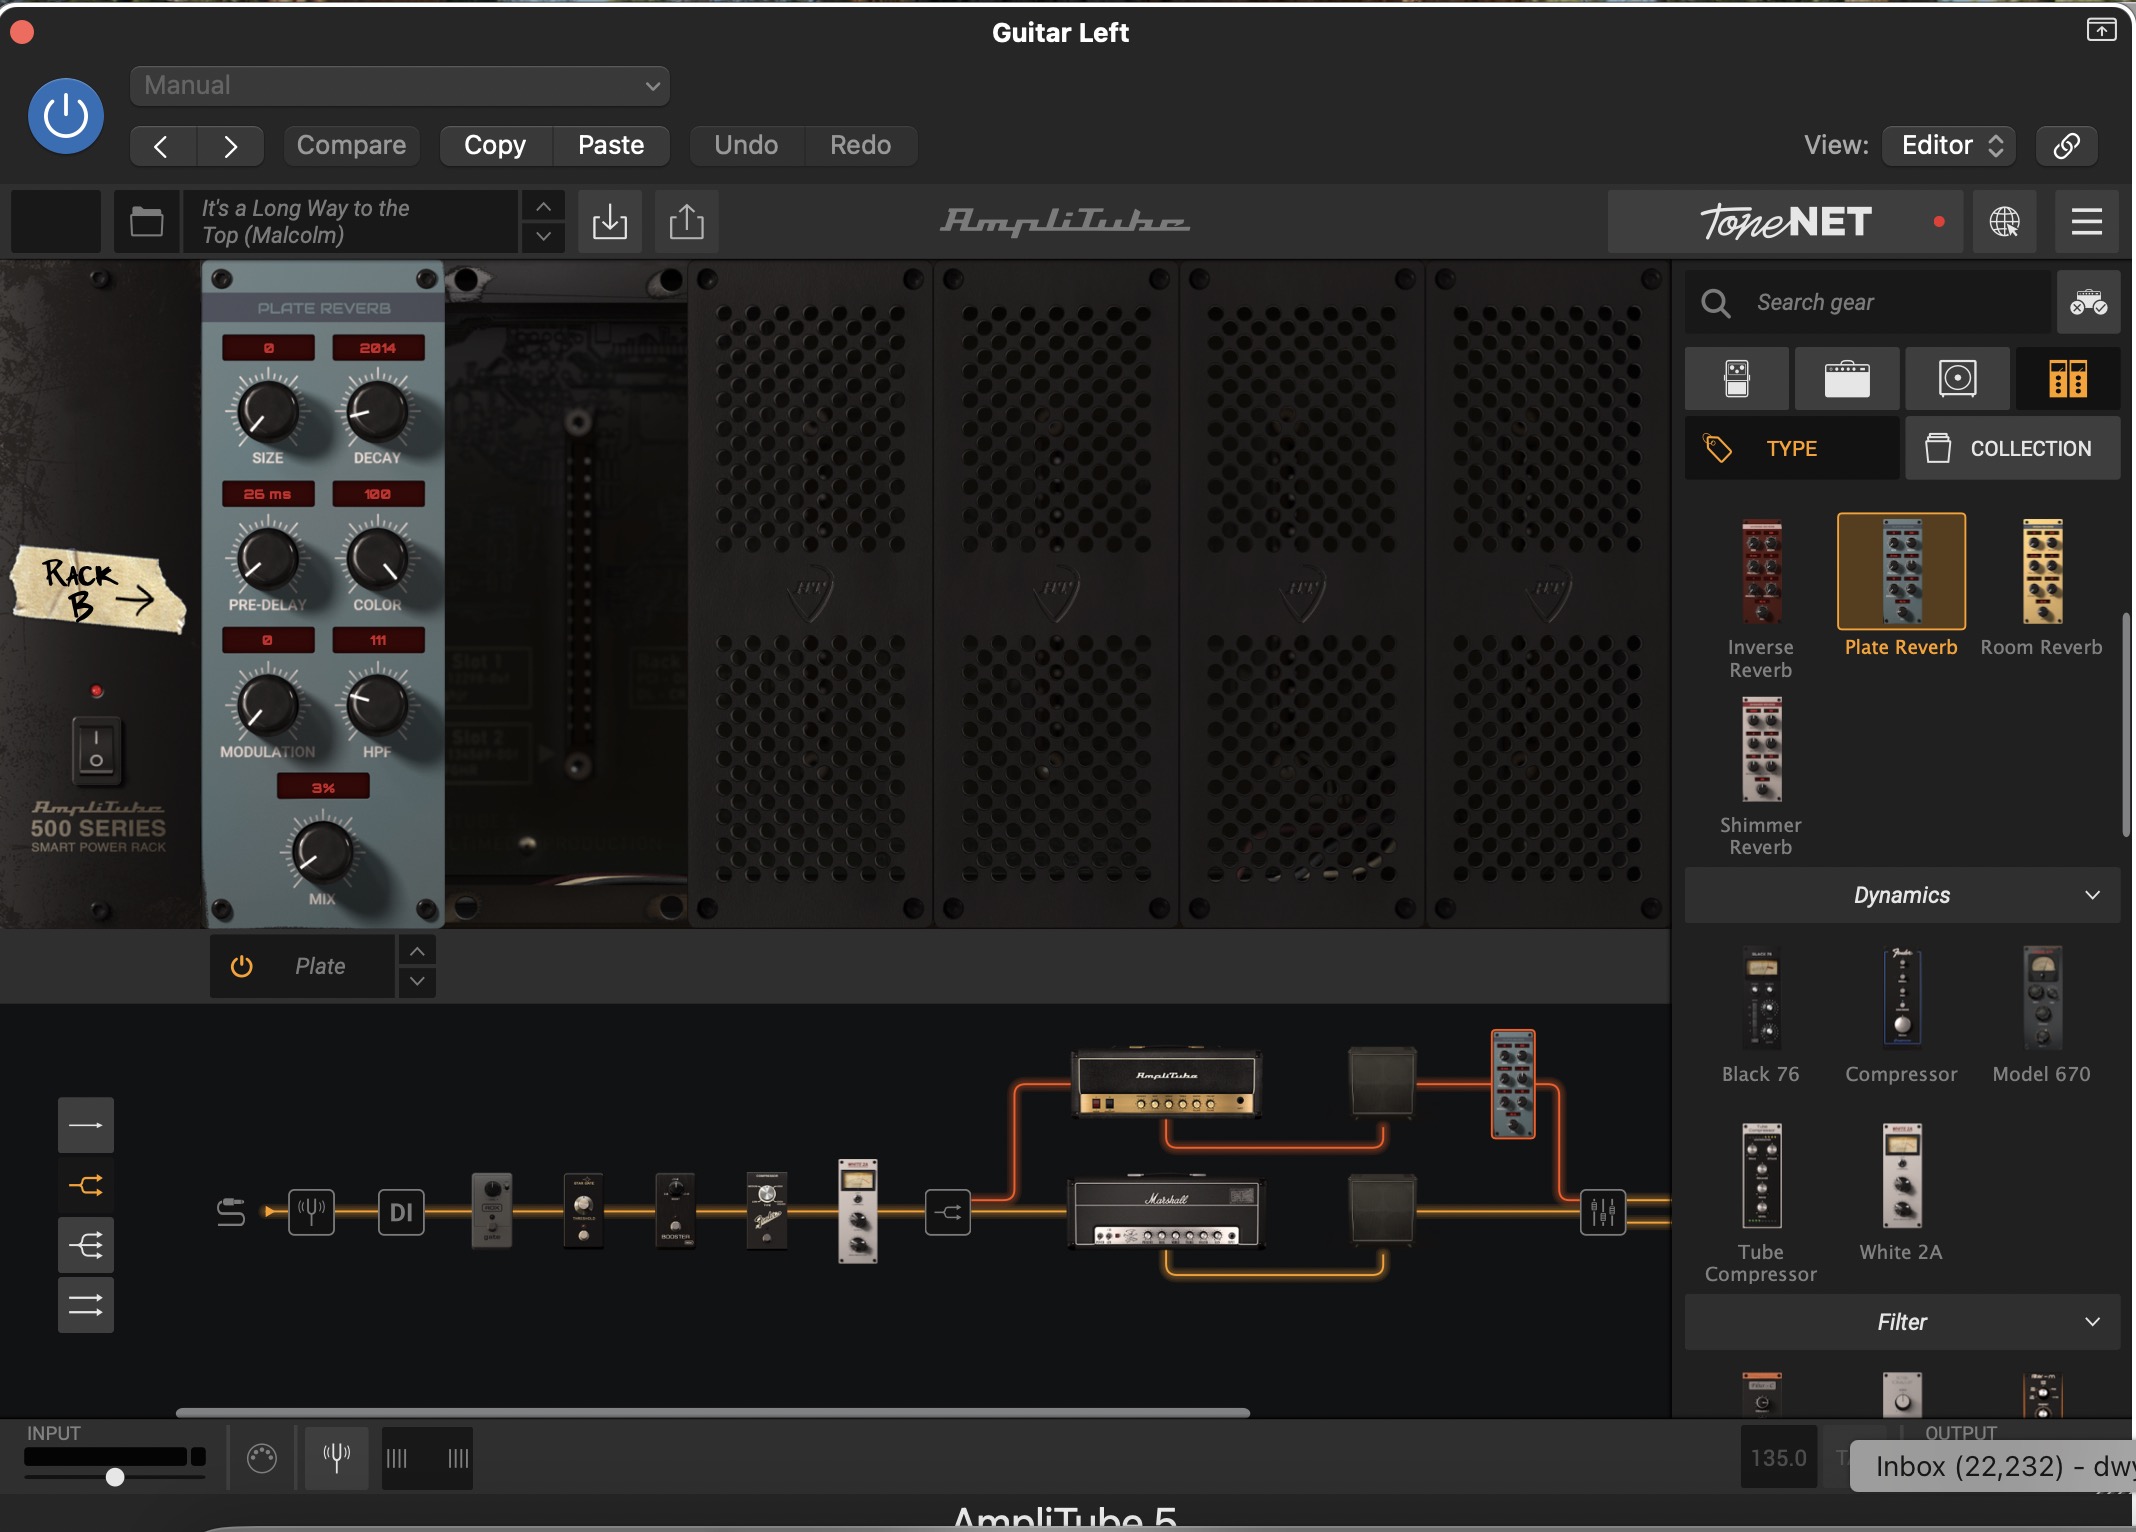Select the TYPE tab
Screen dimensions: 2136x1532
coord(1791,448)
